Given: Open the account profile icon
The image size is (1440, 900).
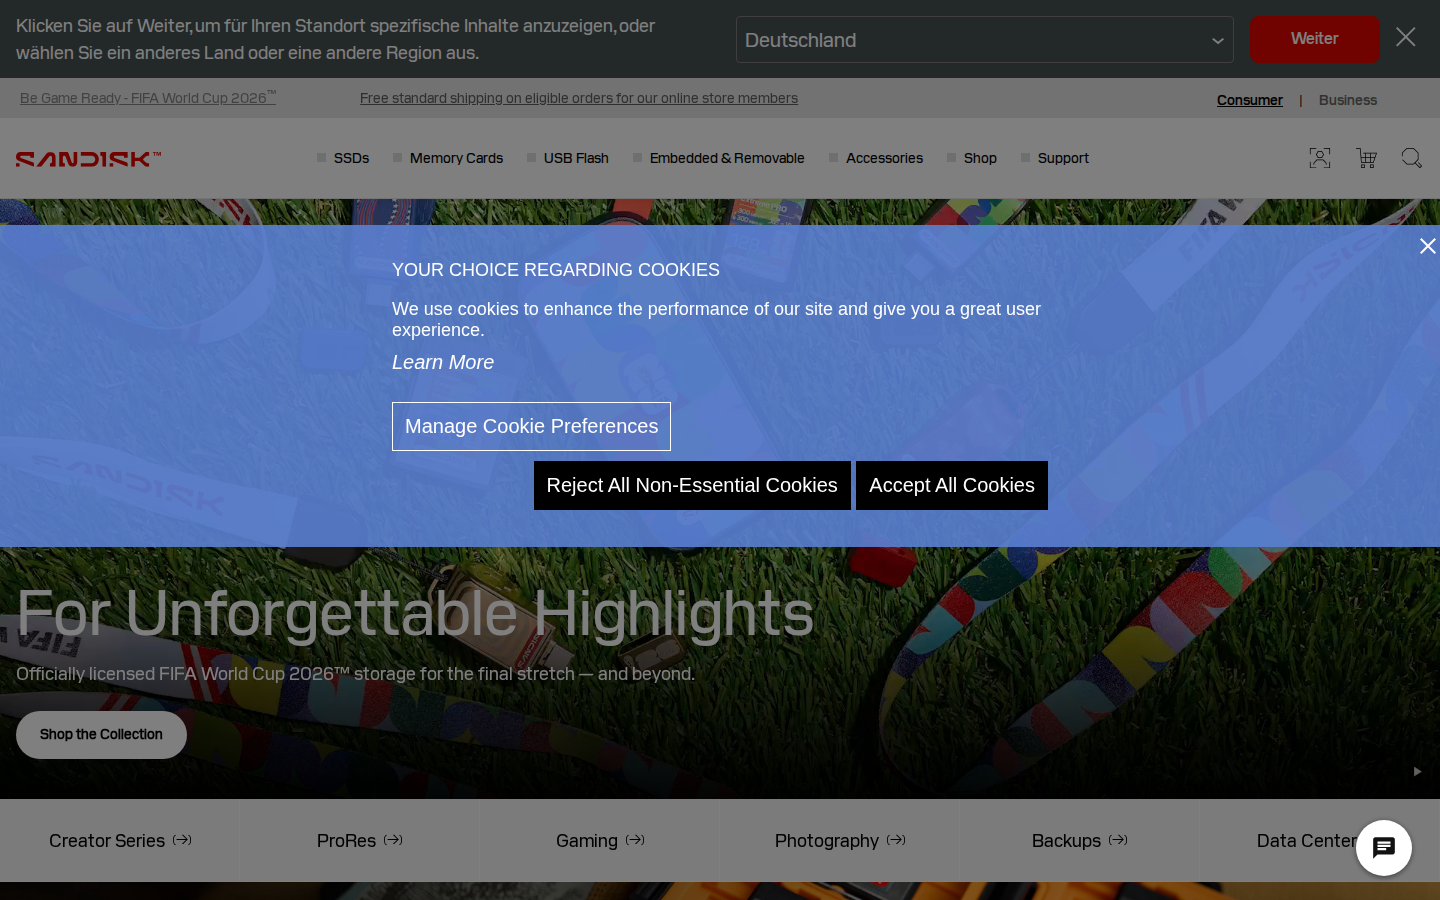Looking at the screenshot, I should click(x=1320, y=158).
